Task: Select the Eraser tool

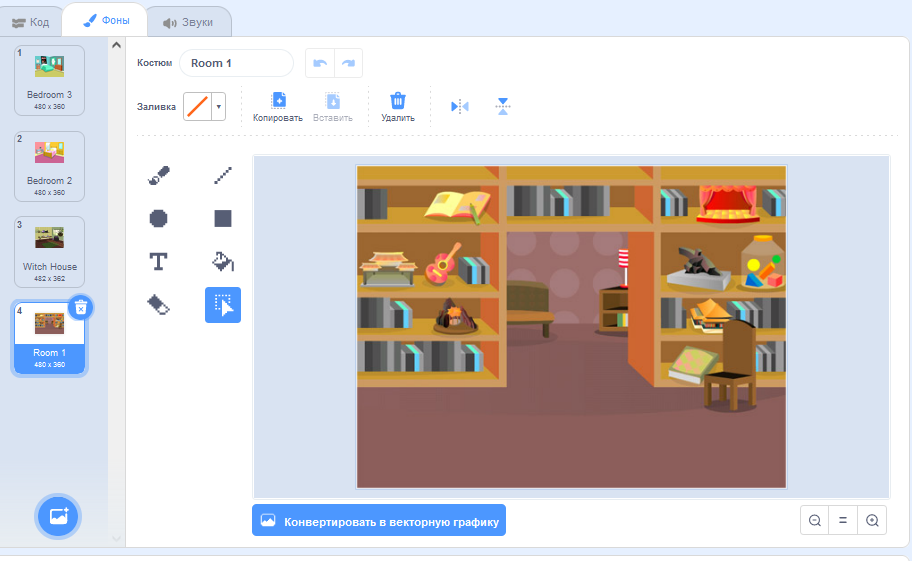Action: click(x=158, y=305)
